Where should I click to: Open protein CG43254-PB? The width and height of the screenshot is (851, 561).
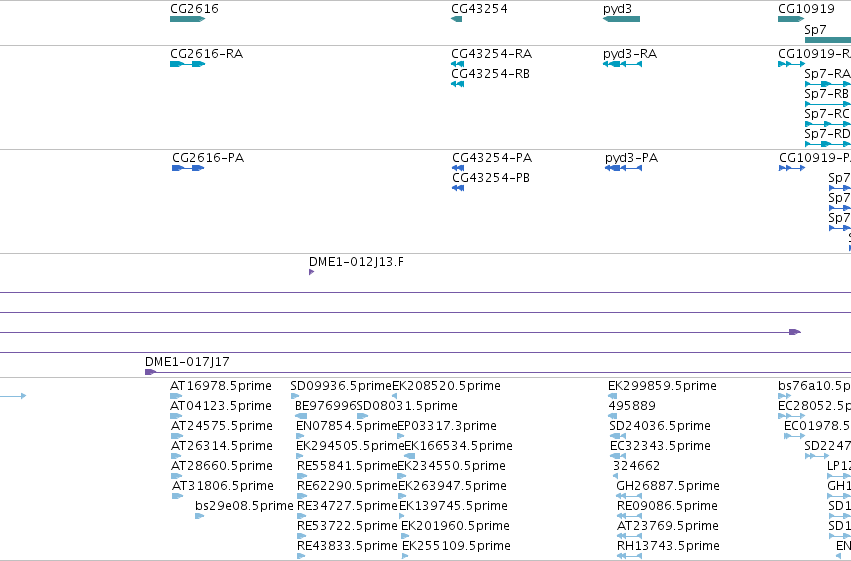pyautogui.click(x=491, y=178)
